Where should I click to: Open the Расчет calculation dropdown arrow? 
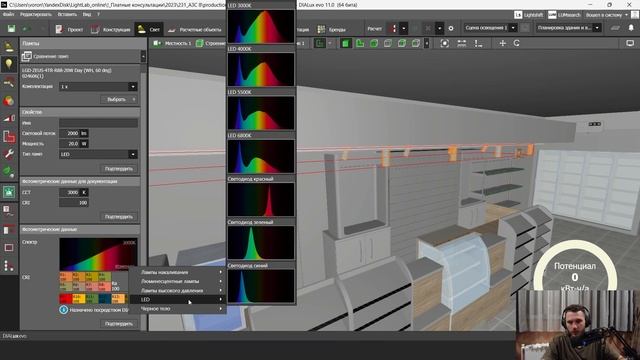click(403, 29)
